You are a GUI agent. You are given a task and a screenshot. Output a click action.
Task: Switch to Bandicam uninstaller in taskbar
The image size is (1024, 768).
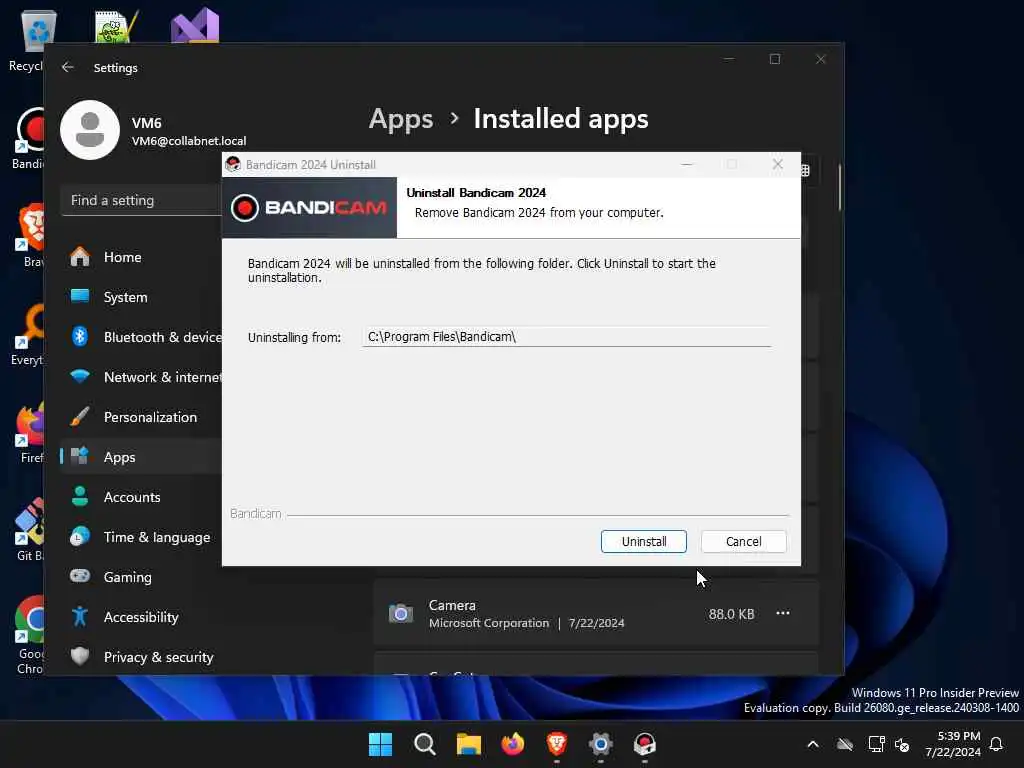coord(645,744)
